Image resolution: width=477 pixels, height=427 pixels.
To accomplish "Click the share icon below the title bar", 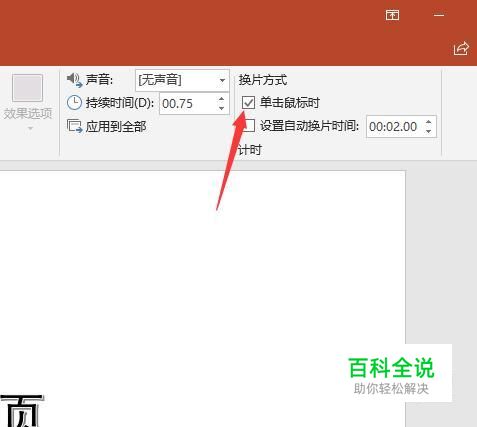I will 461,48.
